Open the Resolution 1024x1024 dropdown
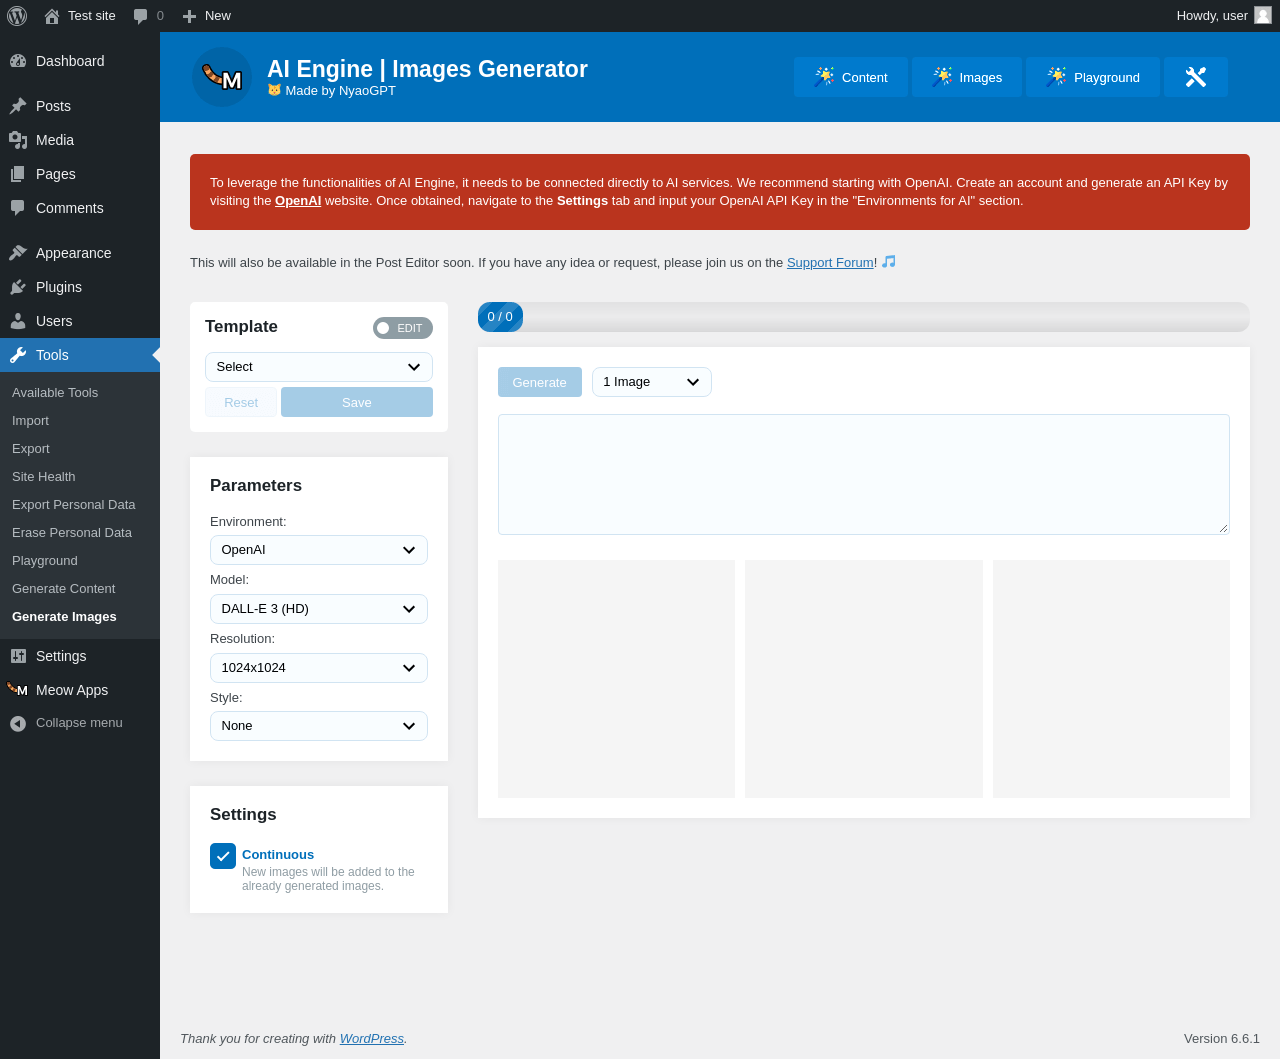The height and width of the screenshot is (1059, 1280). pos(319,668)
